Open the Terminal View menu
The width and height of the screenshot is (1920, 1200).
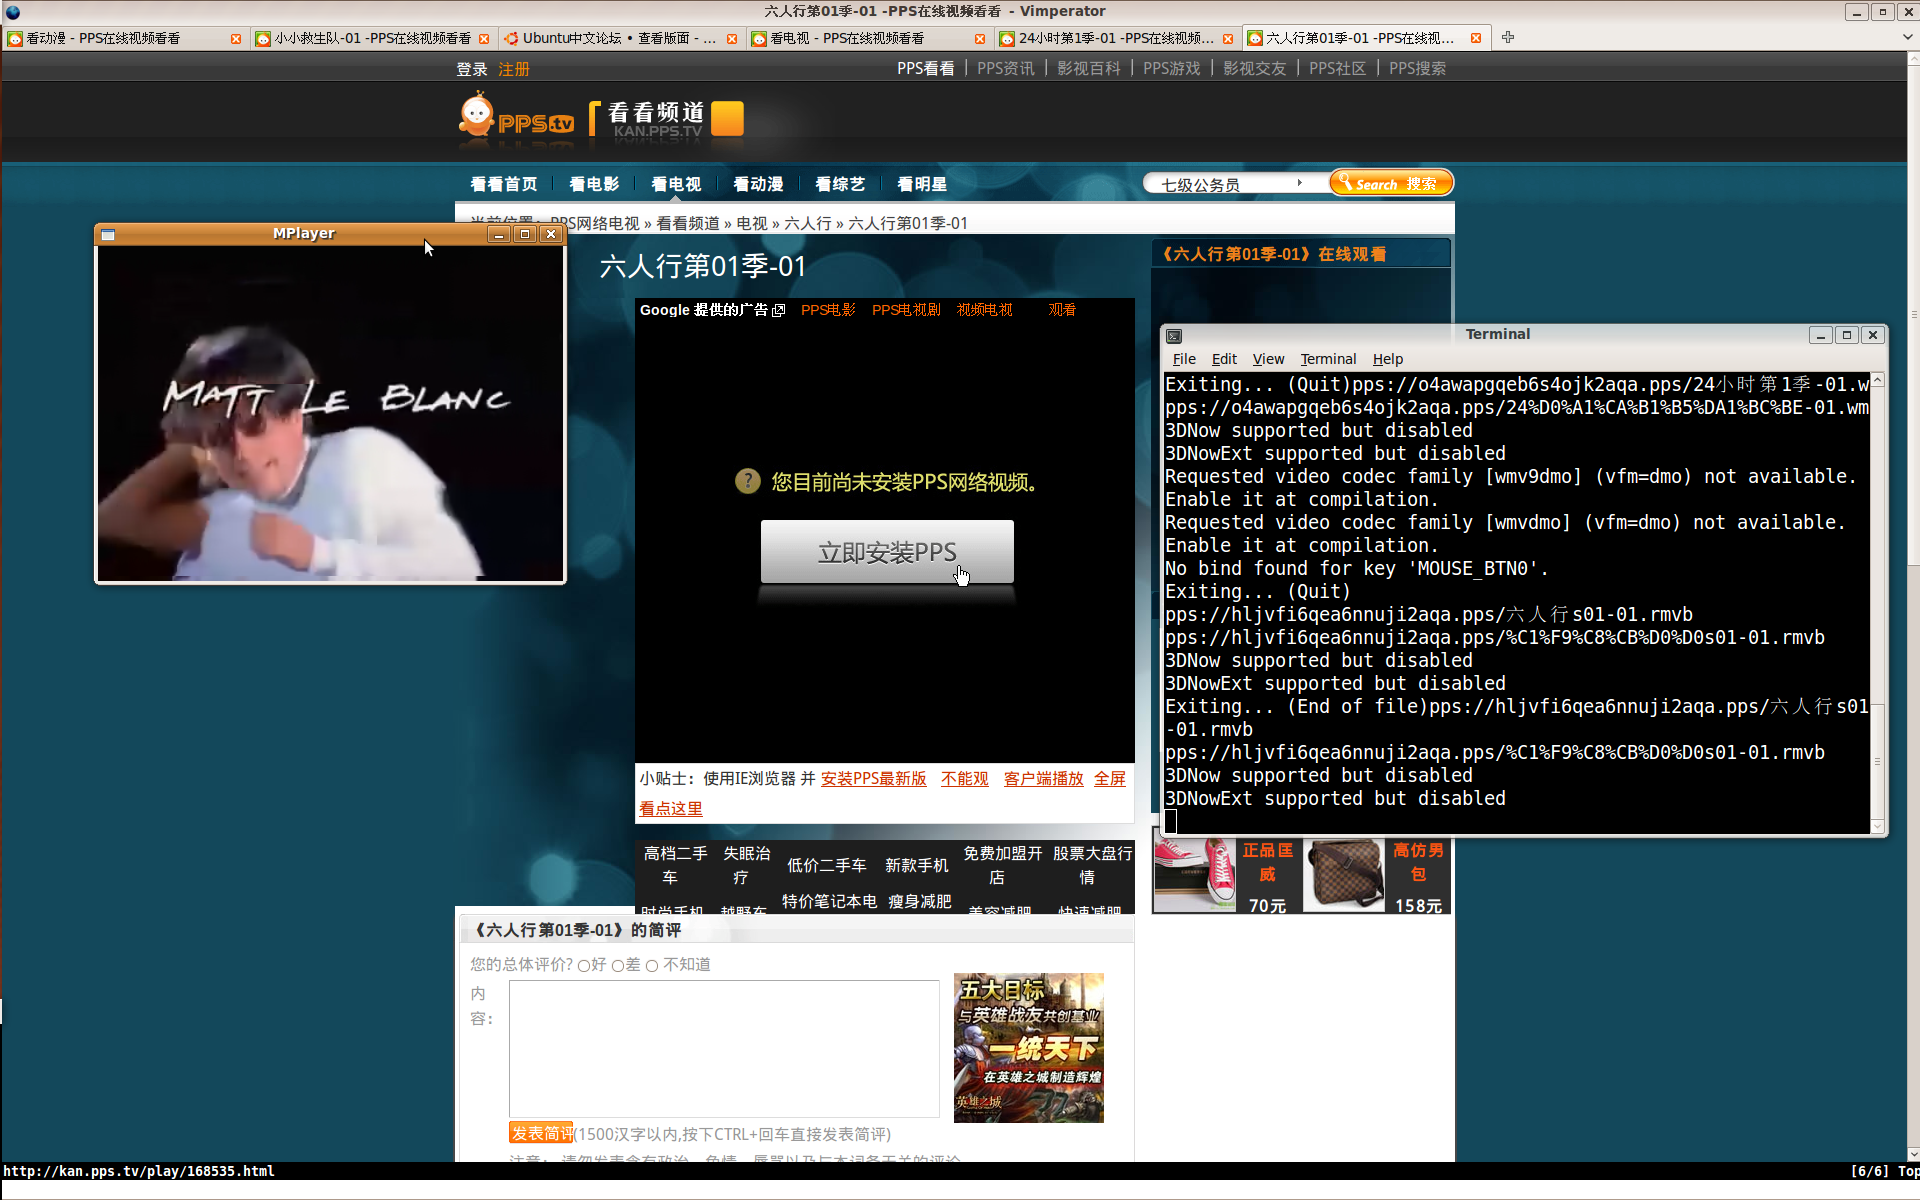click(1268, 359)
